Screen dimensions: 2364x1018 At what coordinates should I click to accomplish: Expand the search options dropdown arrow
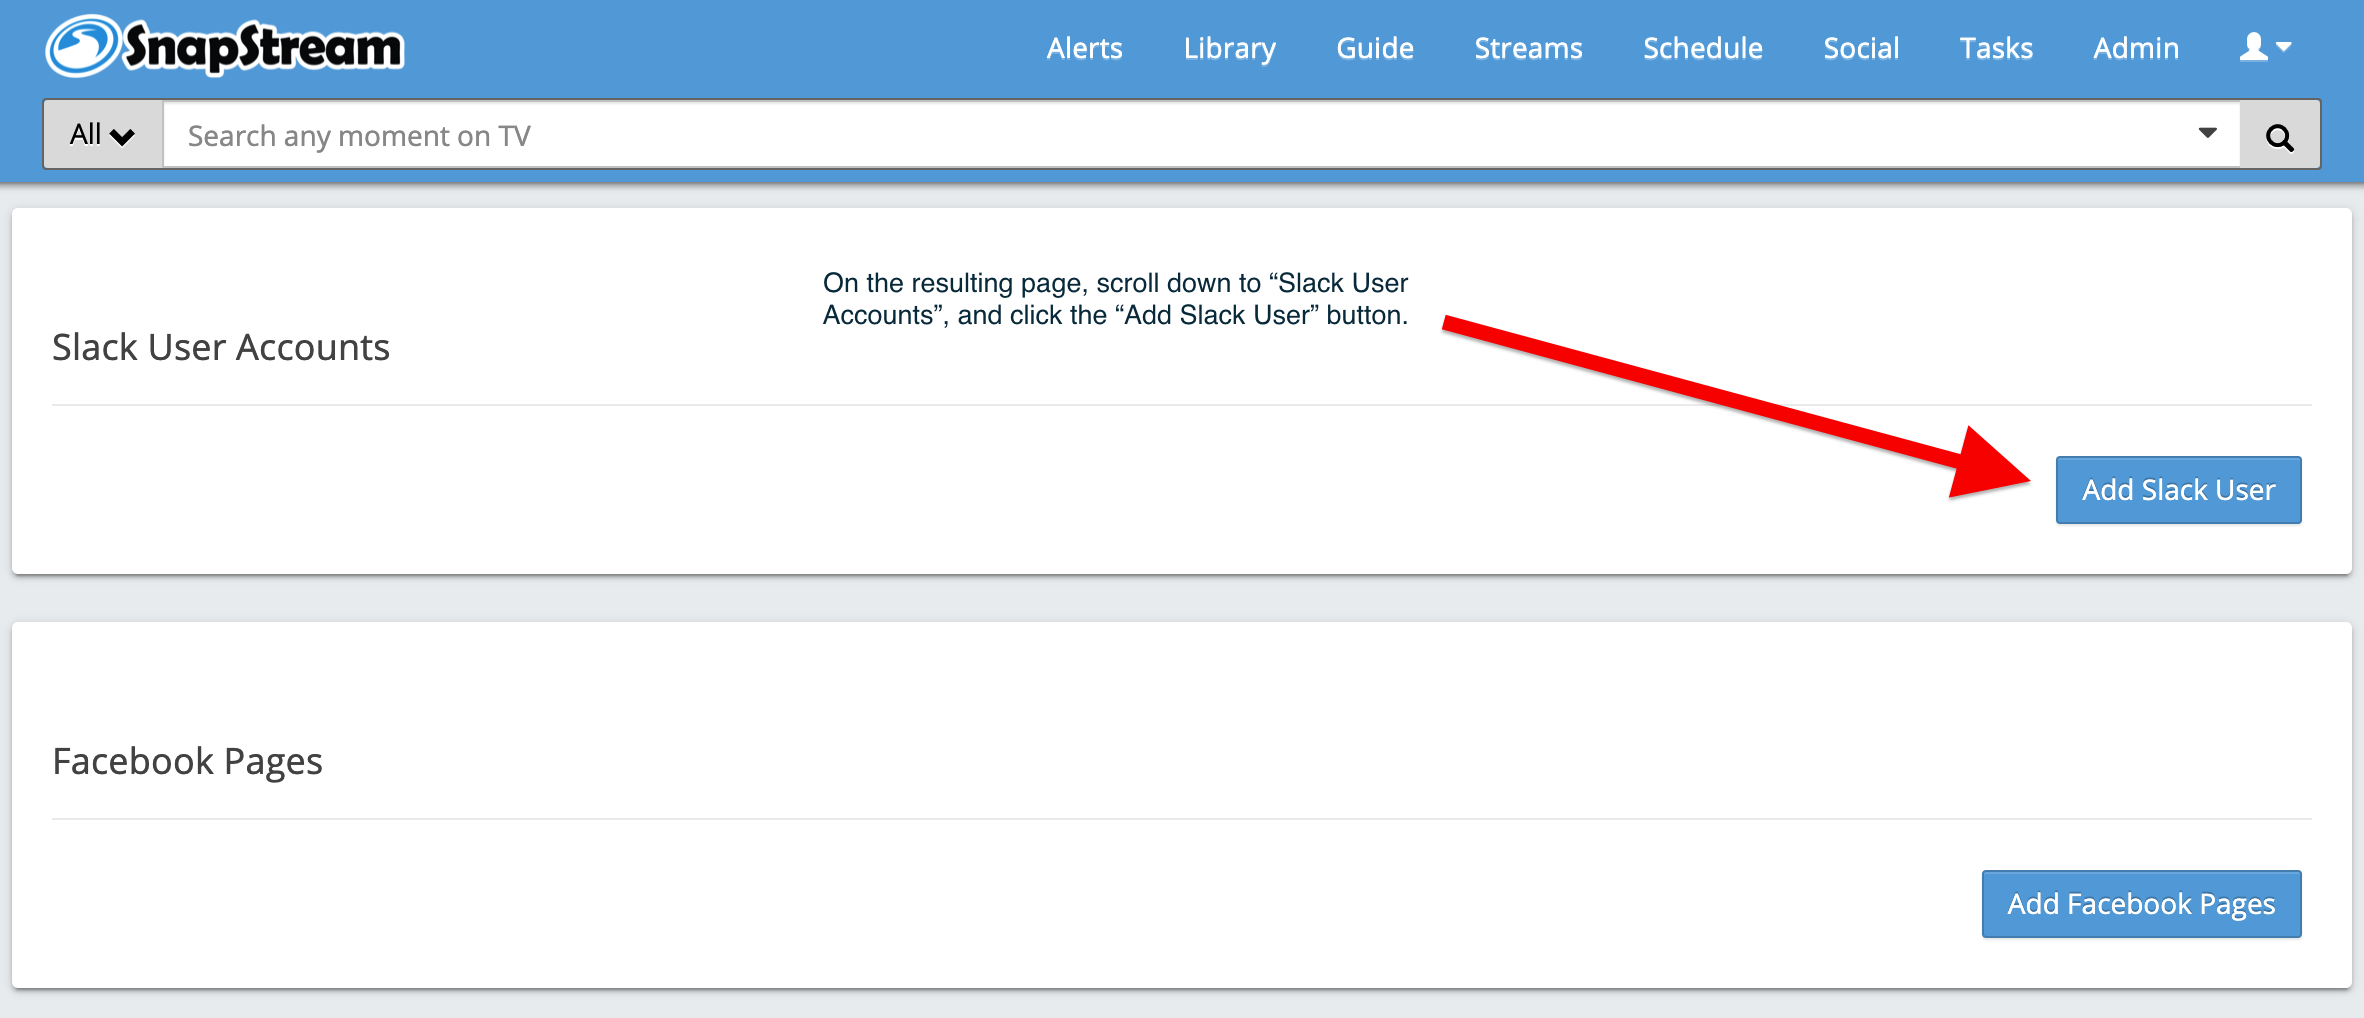click(x=2207, y=133)
